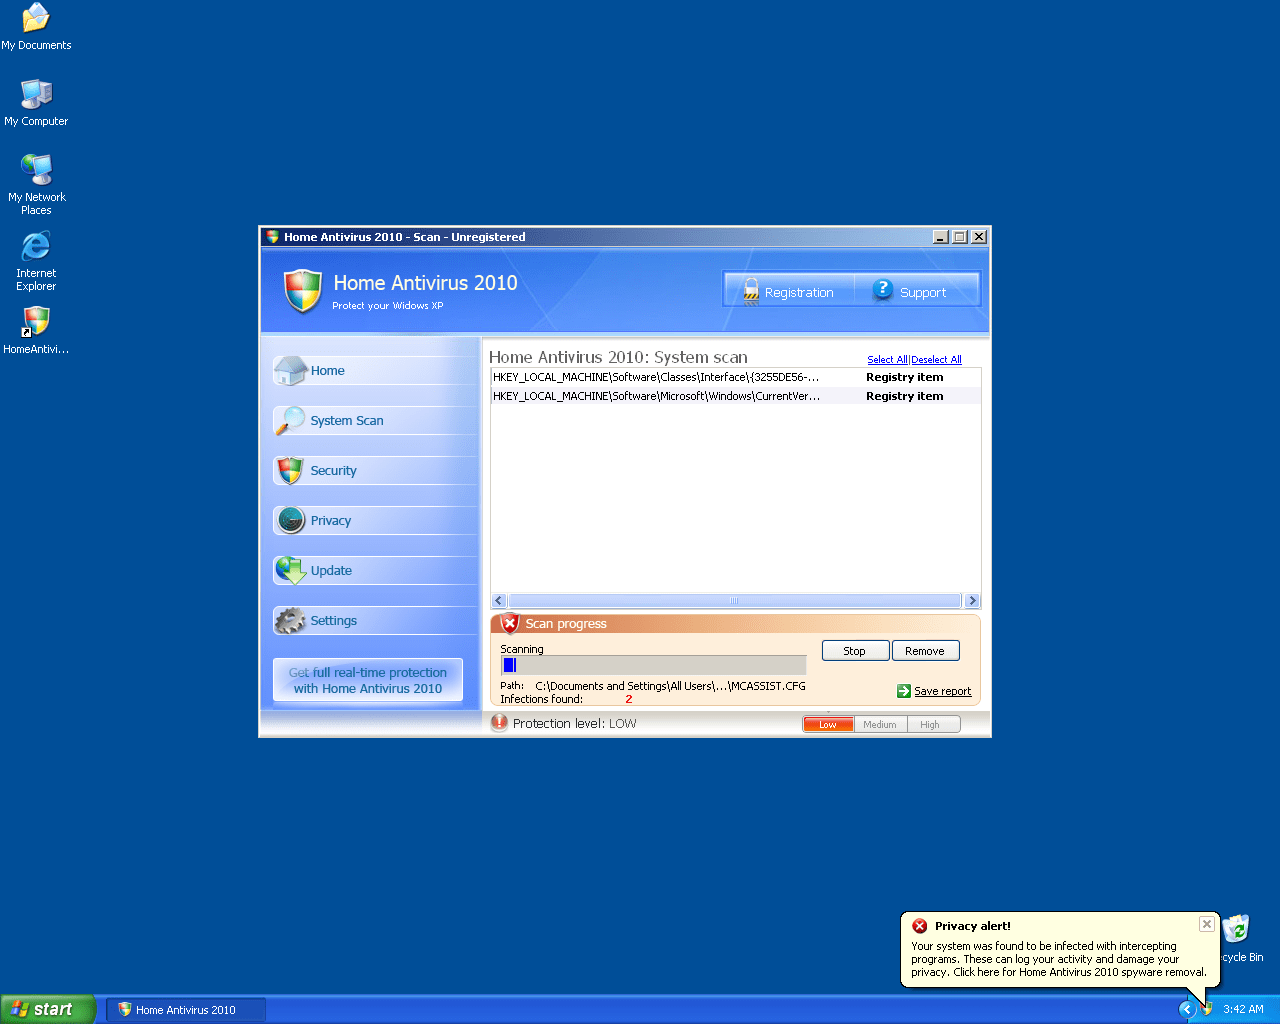Screen dimensions: 1280x1024
Task: Click the Select All link
Action: point(887,360)
